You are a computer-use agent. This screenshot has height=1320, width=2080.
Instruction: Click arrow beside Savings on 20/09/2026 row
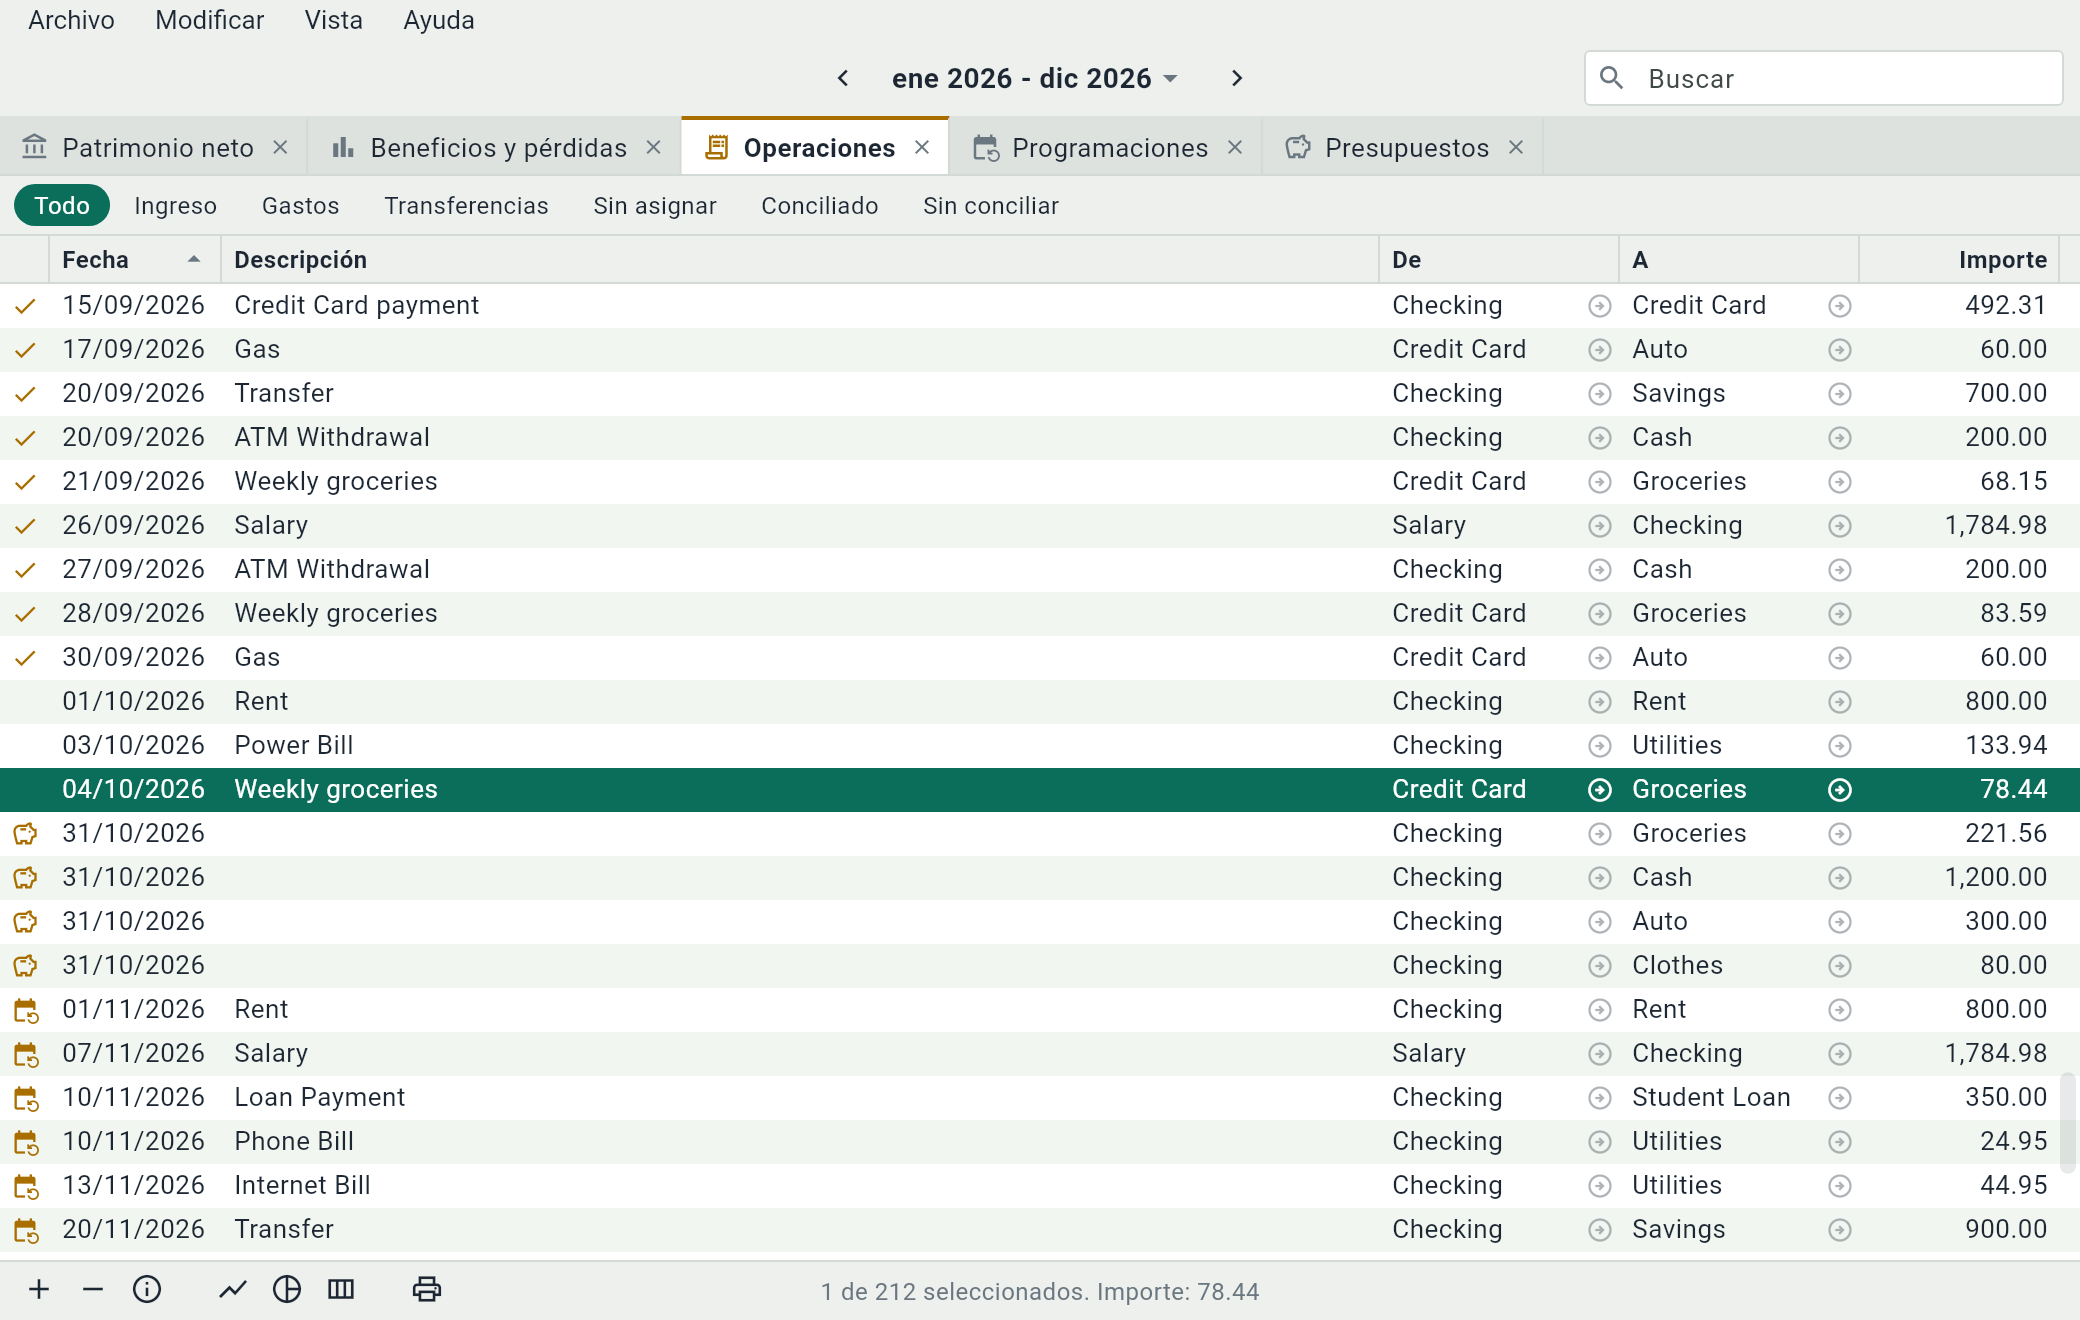click(x=1840, y=394)
